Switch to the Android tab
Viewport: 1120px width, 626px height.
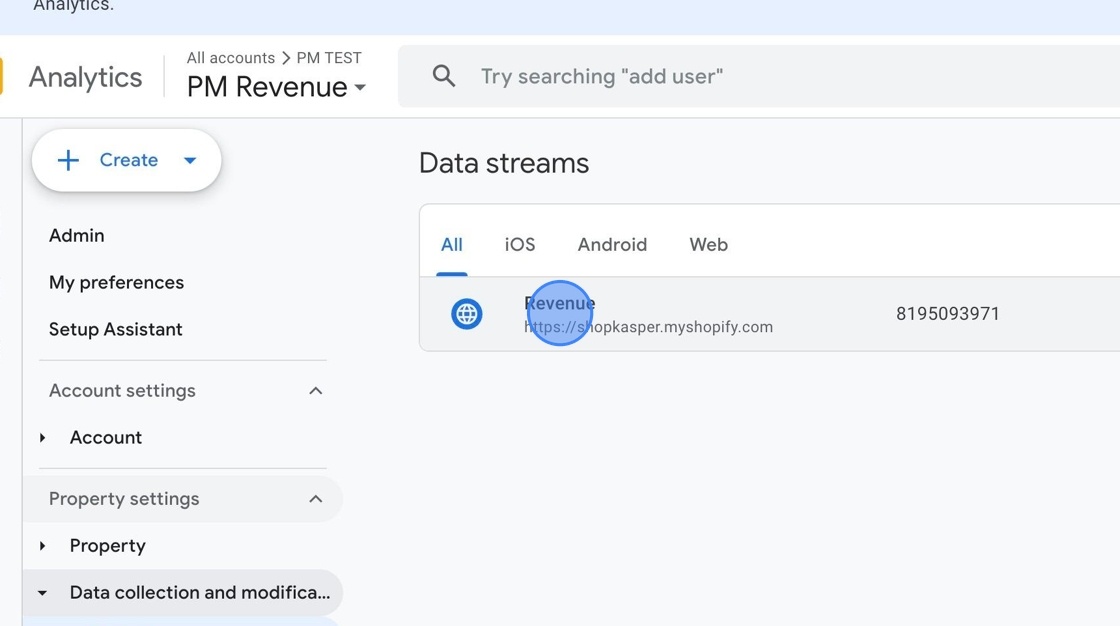click(611, 244)
